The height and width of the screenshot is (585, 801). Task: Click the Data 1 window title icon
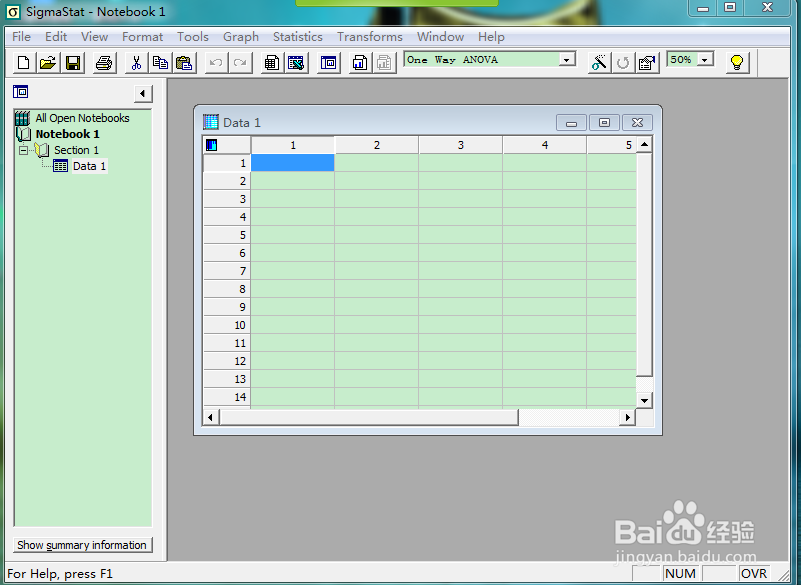pyautogui.click(x=210, y=122)
